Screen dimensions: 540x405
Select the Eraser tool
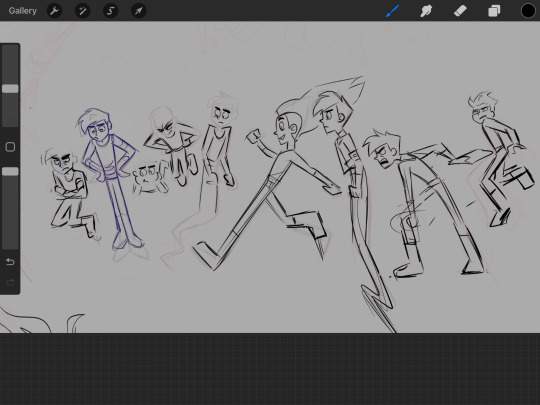(x=460, y=11)
